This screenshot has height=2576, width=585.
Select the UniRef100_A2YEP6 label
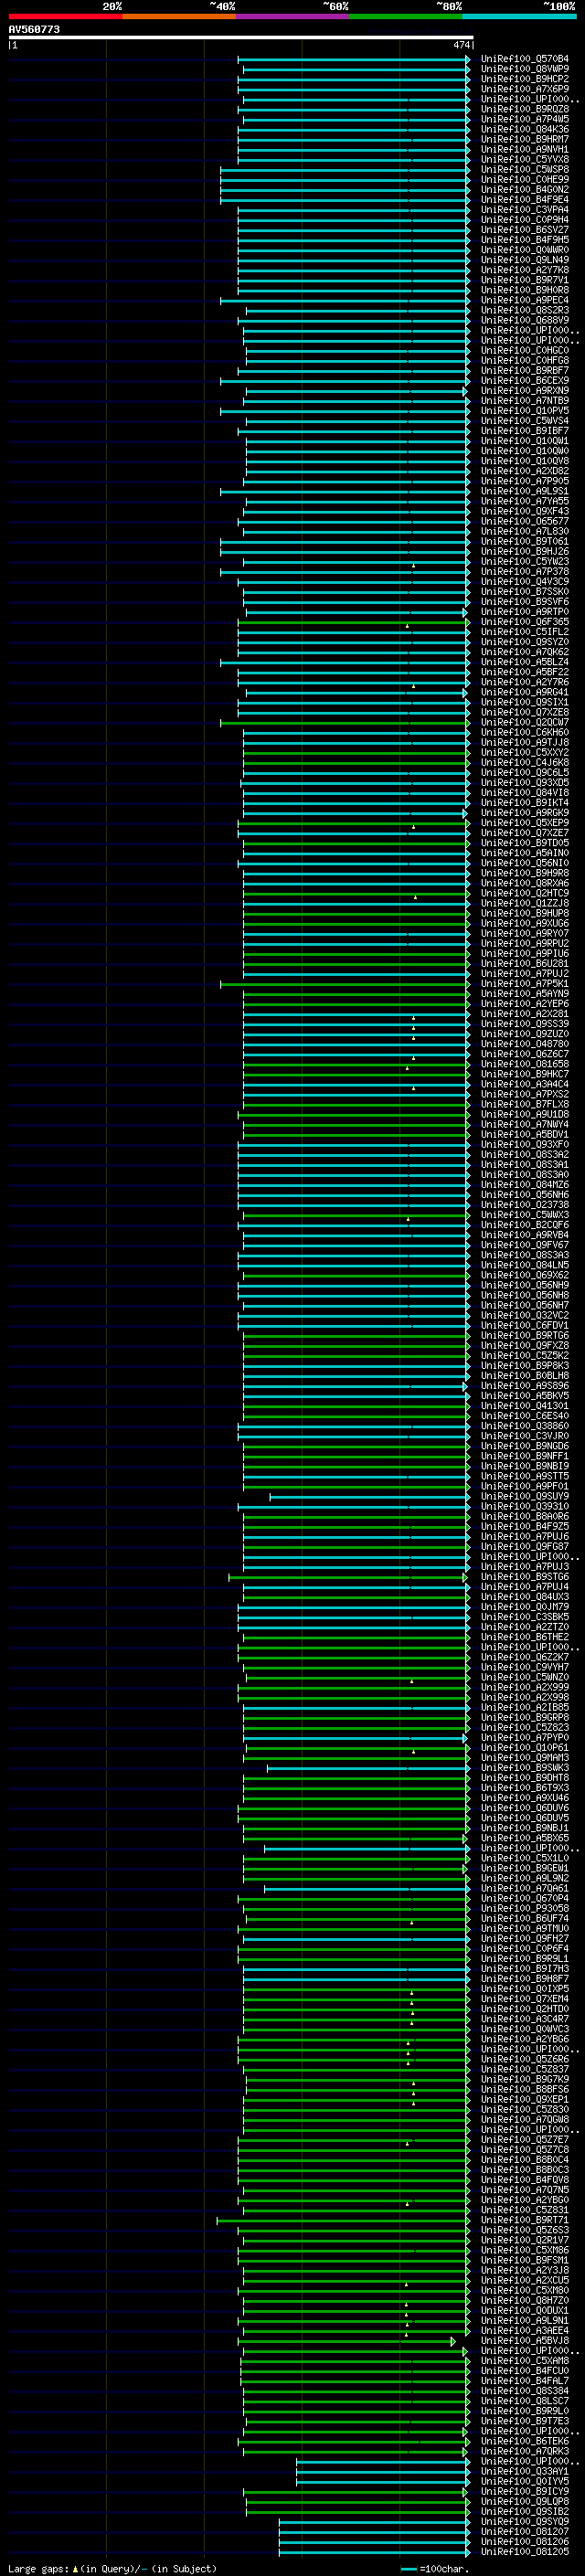point(524,1004)
